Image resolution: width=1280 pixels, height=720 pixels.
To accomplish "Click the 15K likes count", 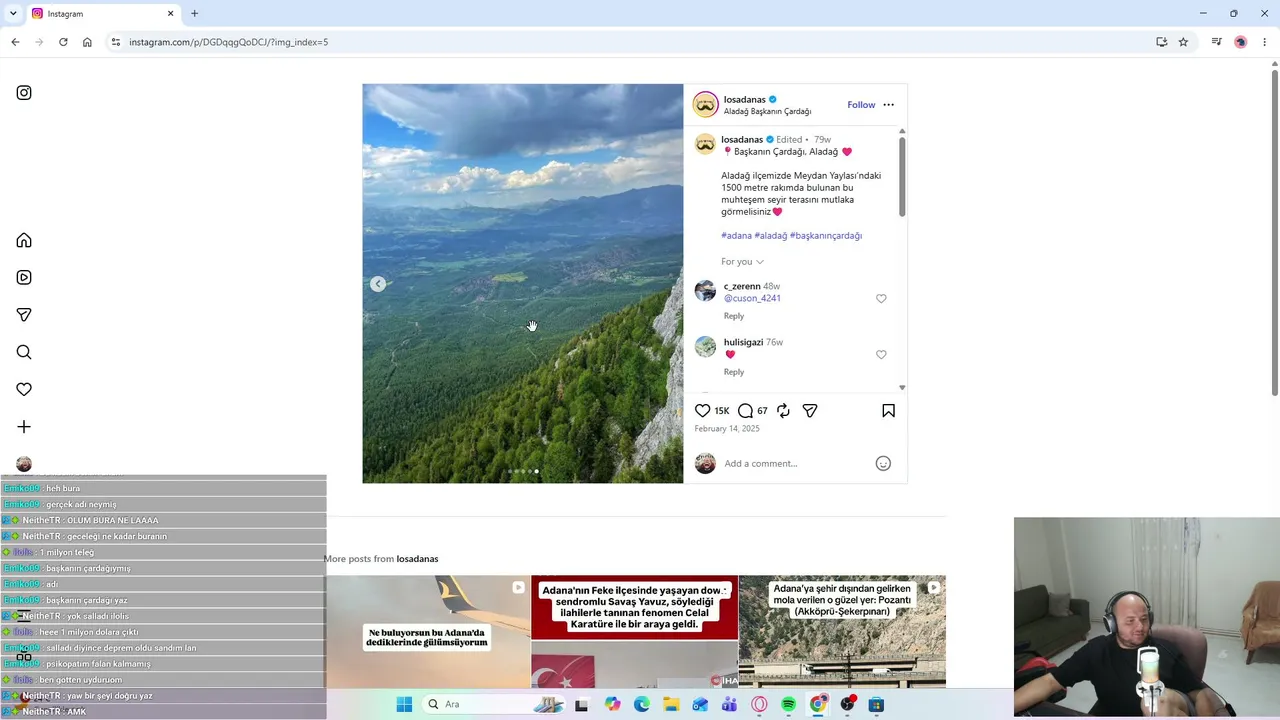I will [x=722, y=411].
